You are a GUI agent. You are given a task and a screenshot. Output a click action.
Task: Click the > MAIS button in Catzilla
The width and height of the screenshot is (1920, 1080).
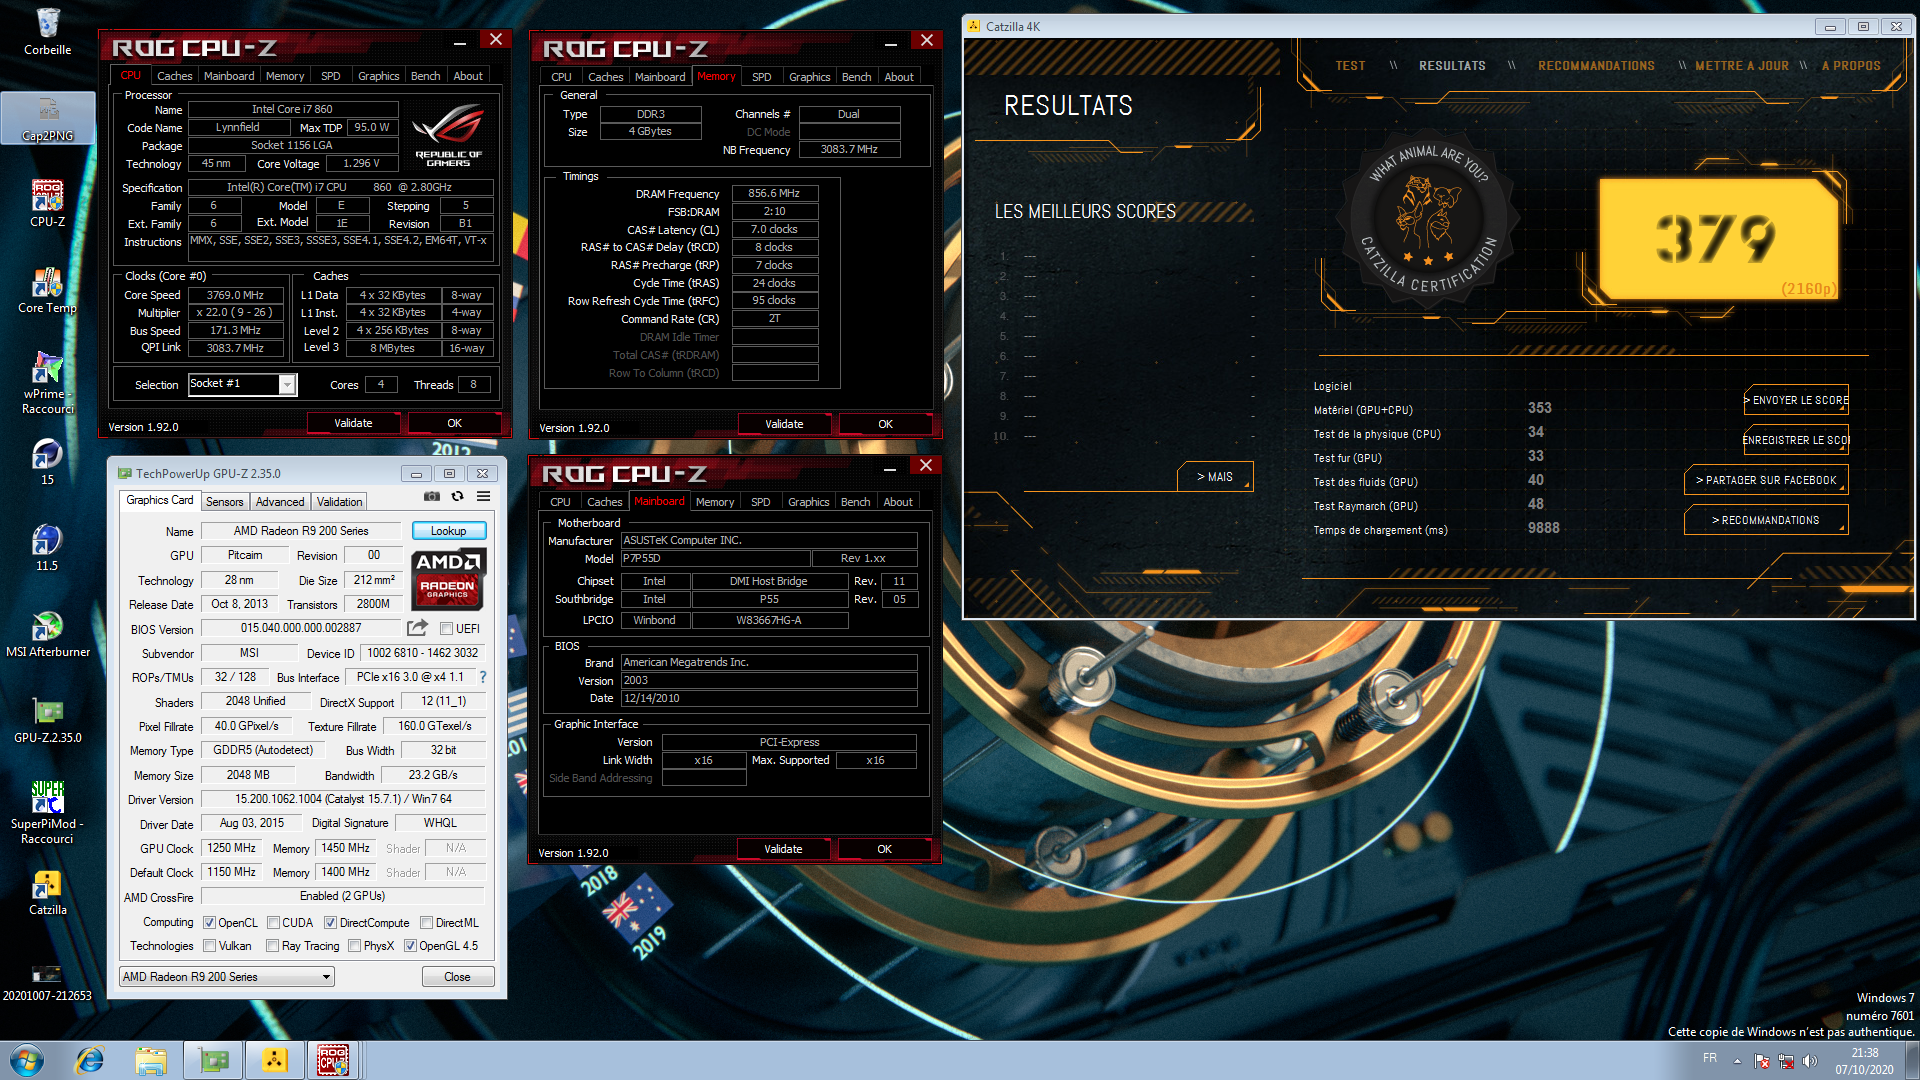pos(1215,477)
